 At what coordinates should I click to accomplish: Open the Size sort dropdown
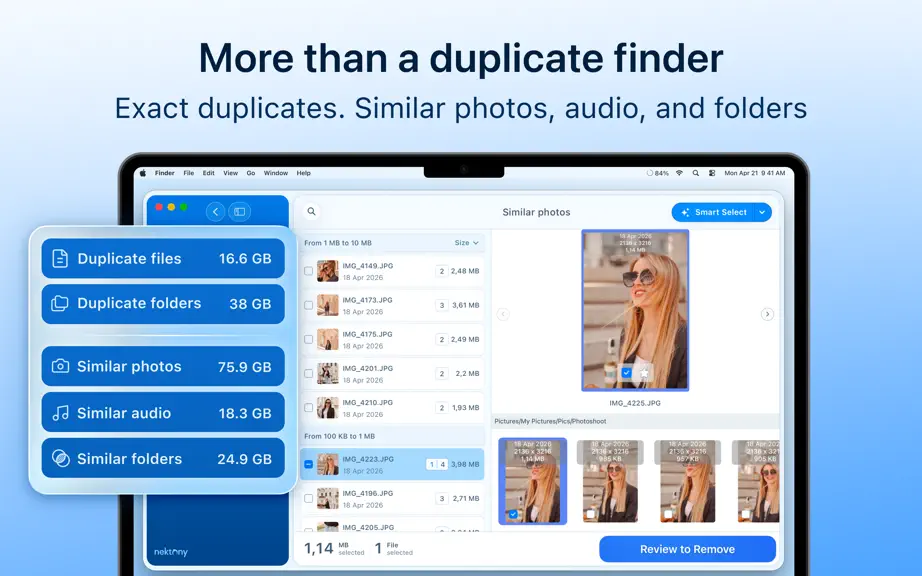tap(466, 243)
